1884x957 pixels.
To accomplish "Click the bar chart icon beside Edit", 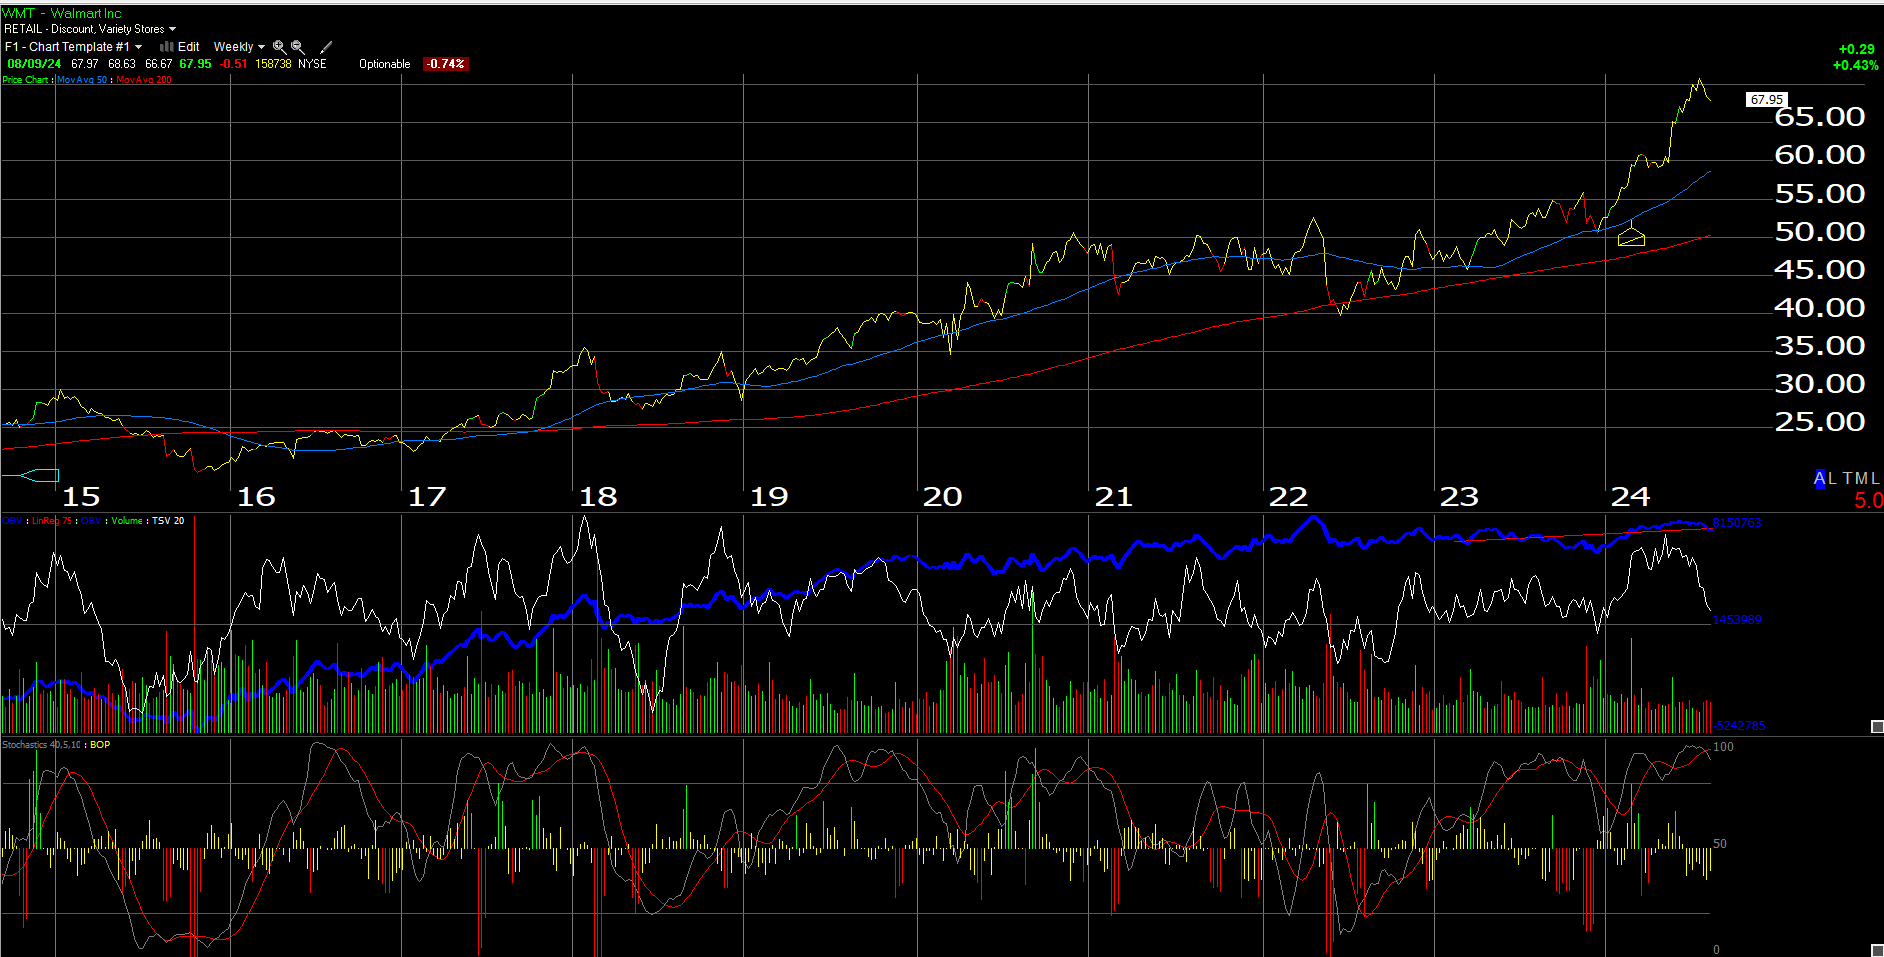I will click(x=167, y=47).
